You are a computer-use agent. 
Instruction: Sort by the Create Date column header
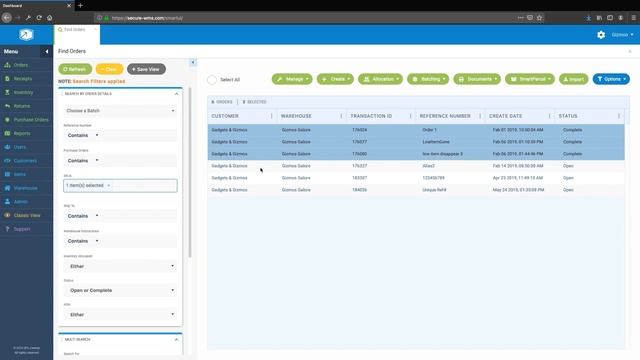[505, 116]
